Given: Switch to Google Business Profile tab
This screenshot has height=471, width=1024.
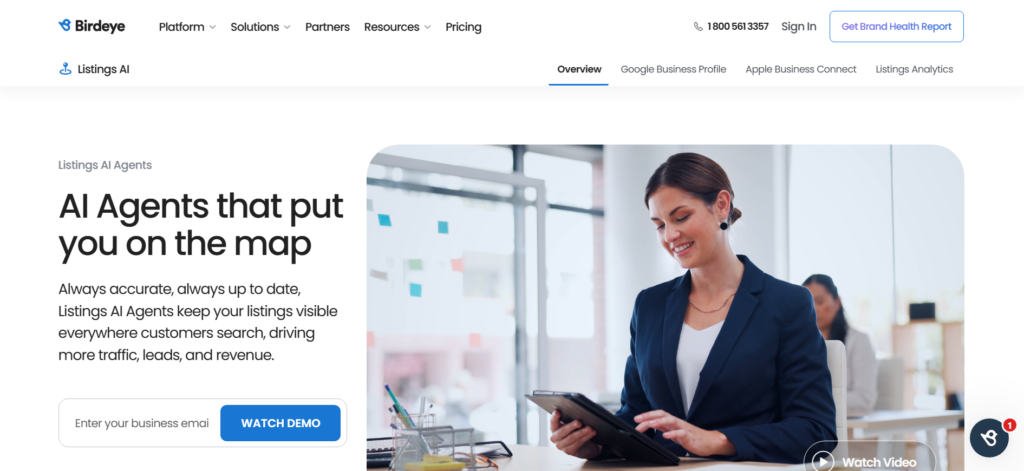Looking at the screenshot, I should (673, 69).
